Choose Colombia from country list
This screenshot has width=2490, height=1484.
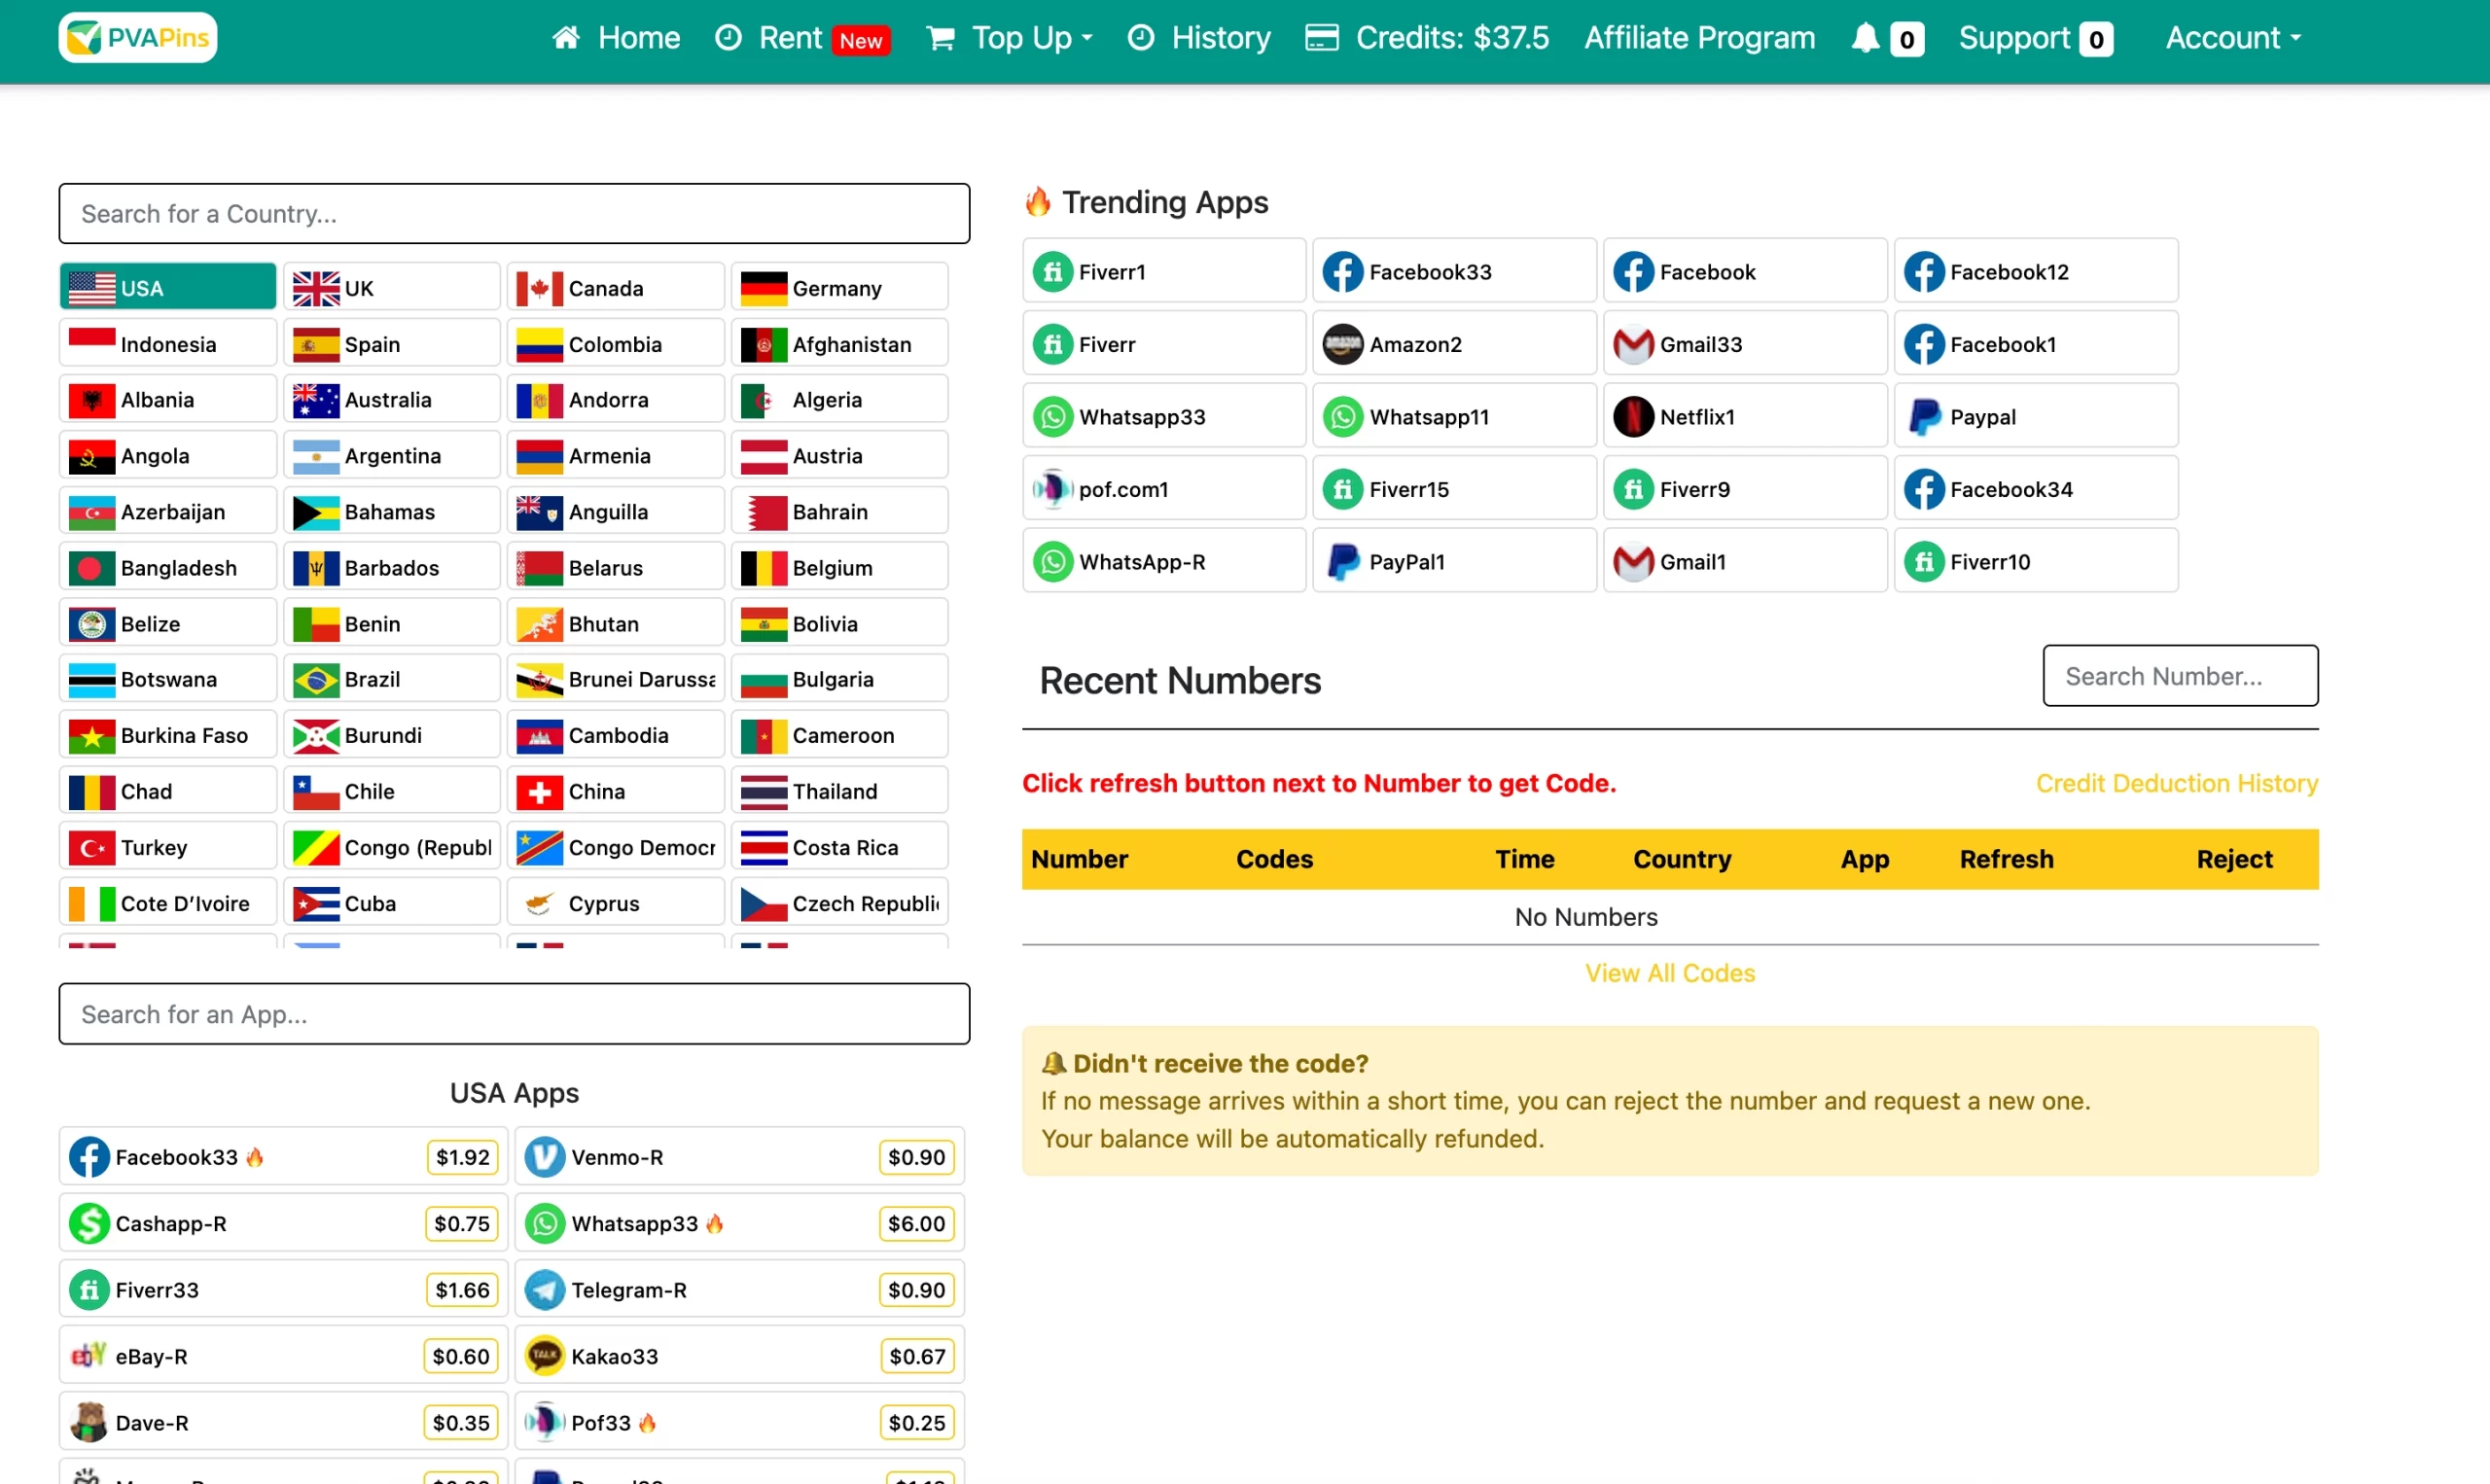click(x=616, y=343)
